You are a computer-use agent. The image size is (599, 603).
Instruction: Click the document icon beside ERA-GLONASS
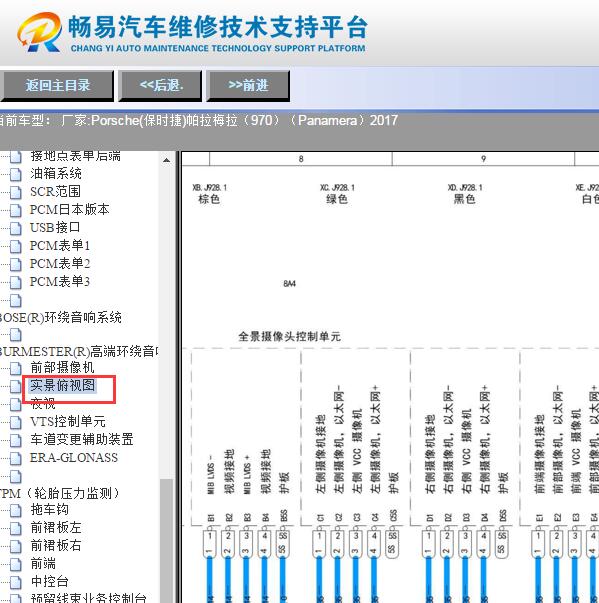pos(16,458)
